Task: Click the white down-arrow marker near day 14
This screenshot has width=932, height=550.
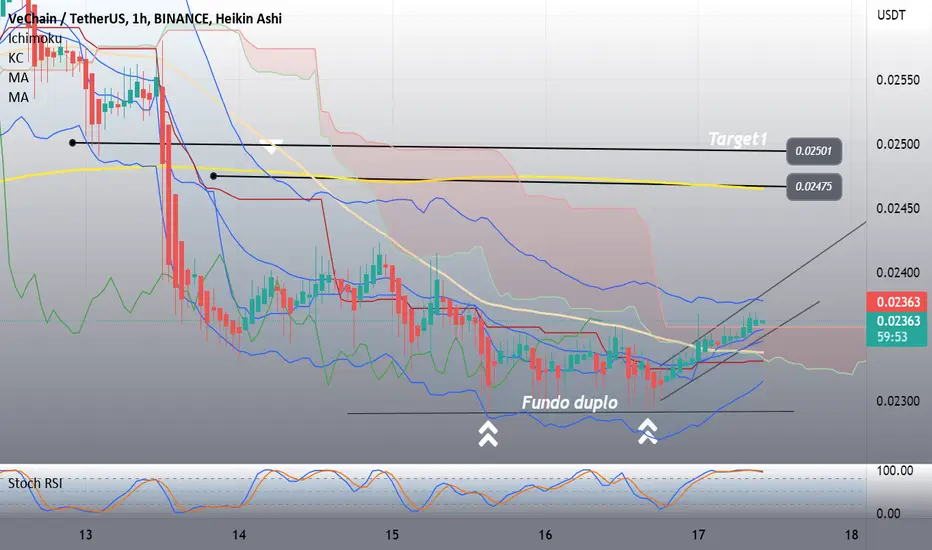Action: 271,146
